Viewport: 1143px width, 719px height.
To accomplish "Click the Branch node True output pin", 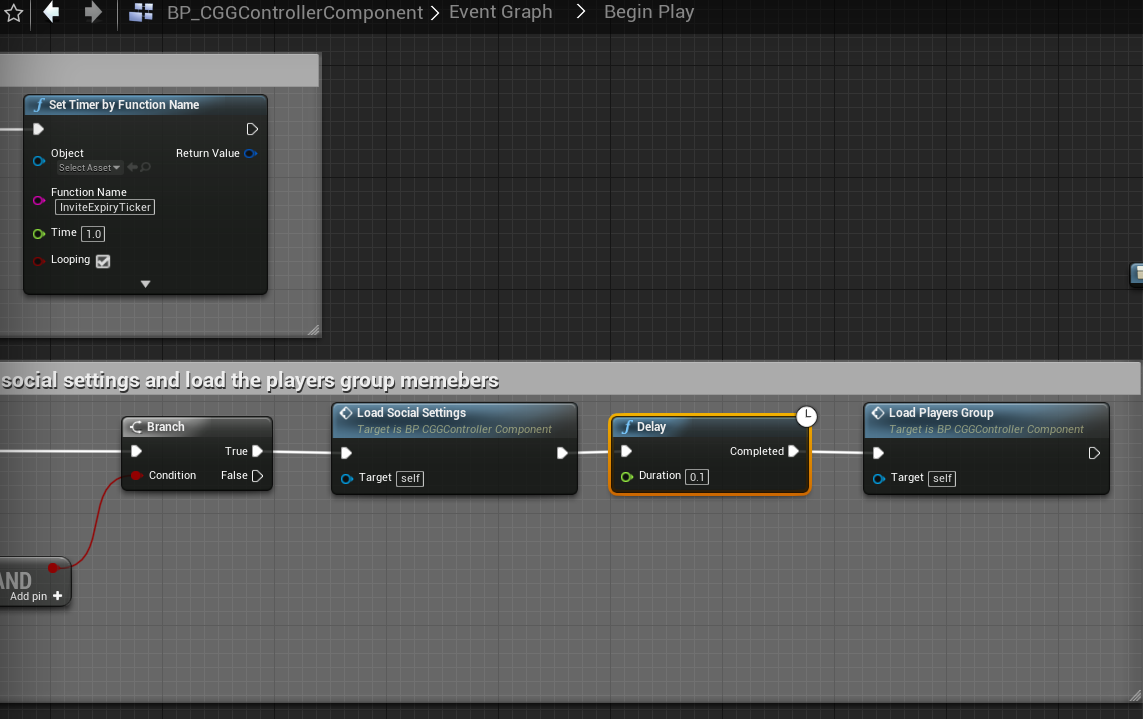I will tap(257, 451).
